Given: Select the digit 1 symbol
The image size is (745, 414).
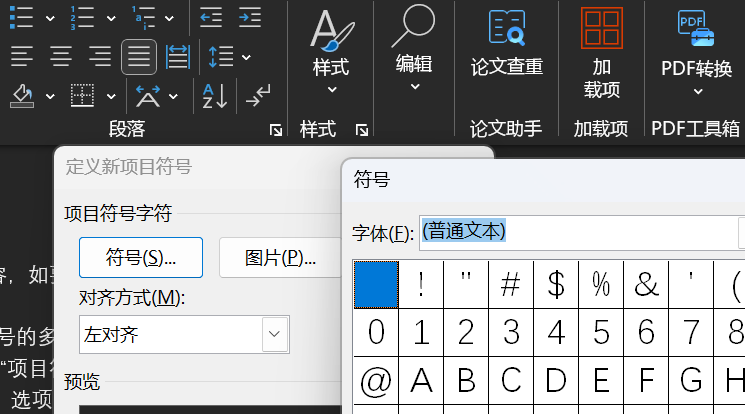Looking at the screenshot, I should click(421, 332).
